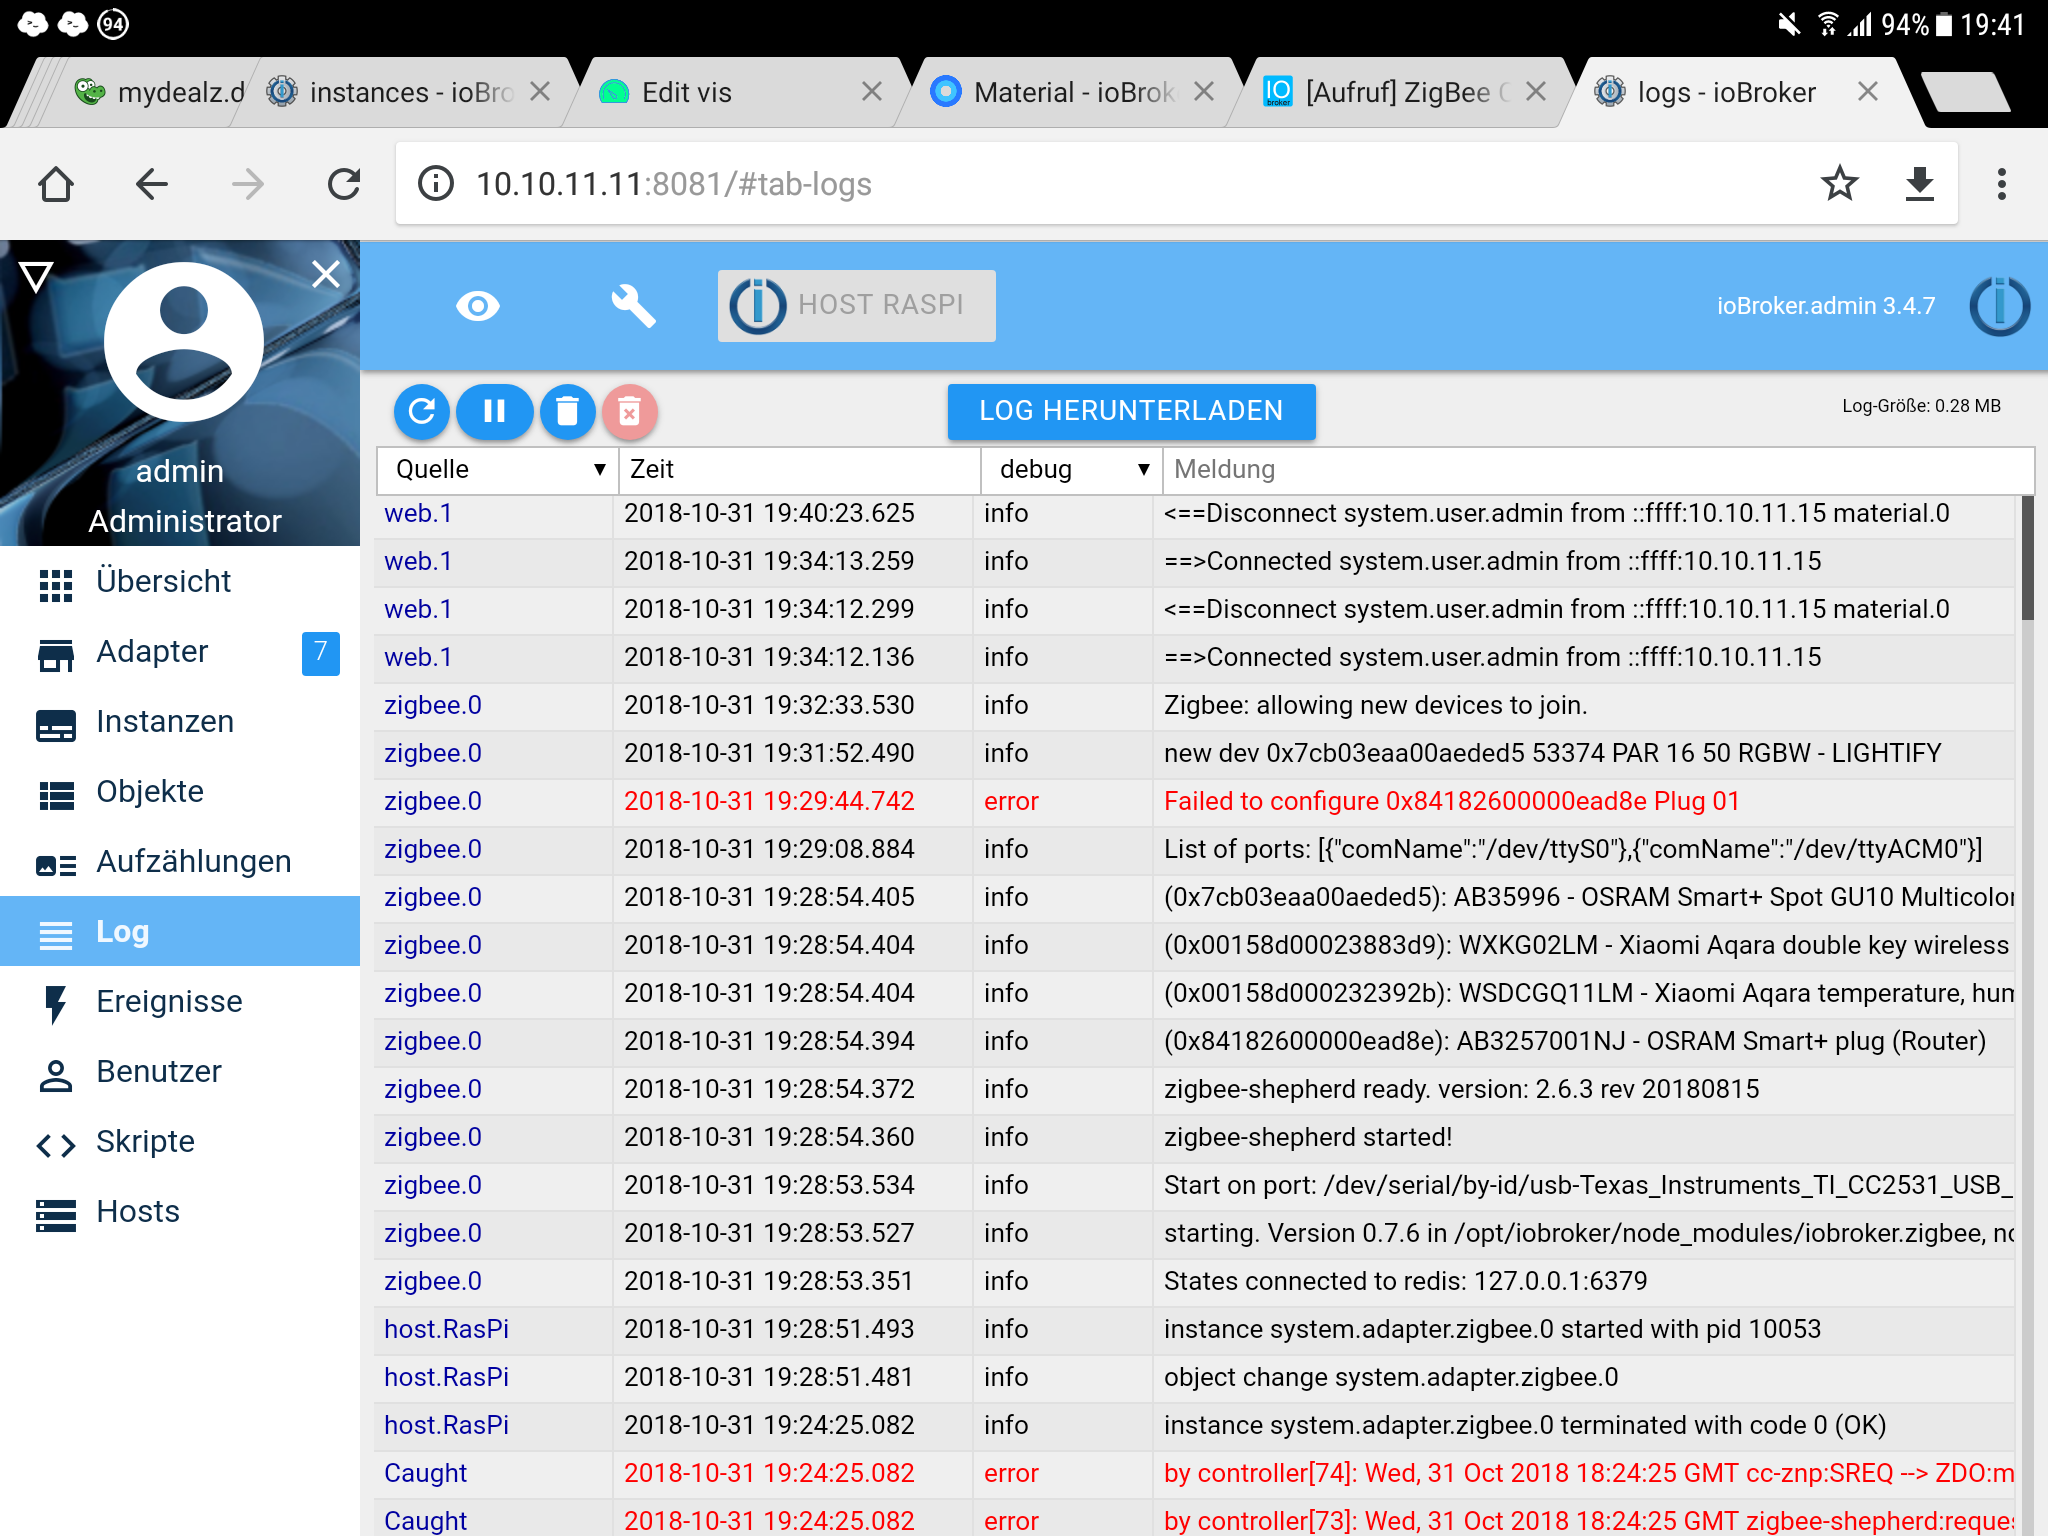Click the refresh log button
The image size is (2048, 1536).
pos(422,411)
